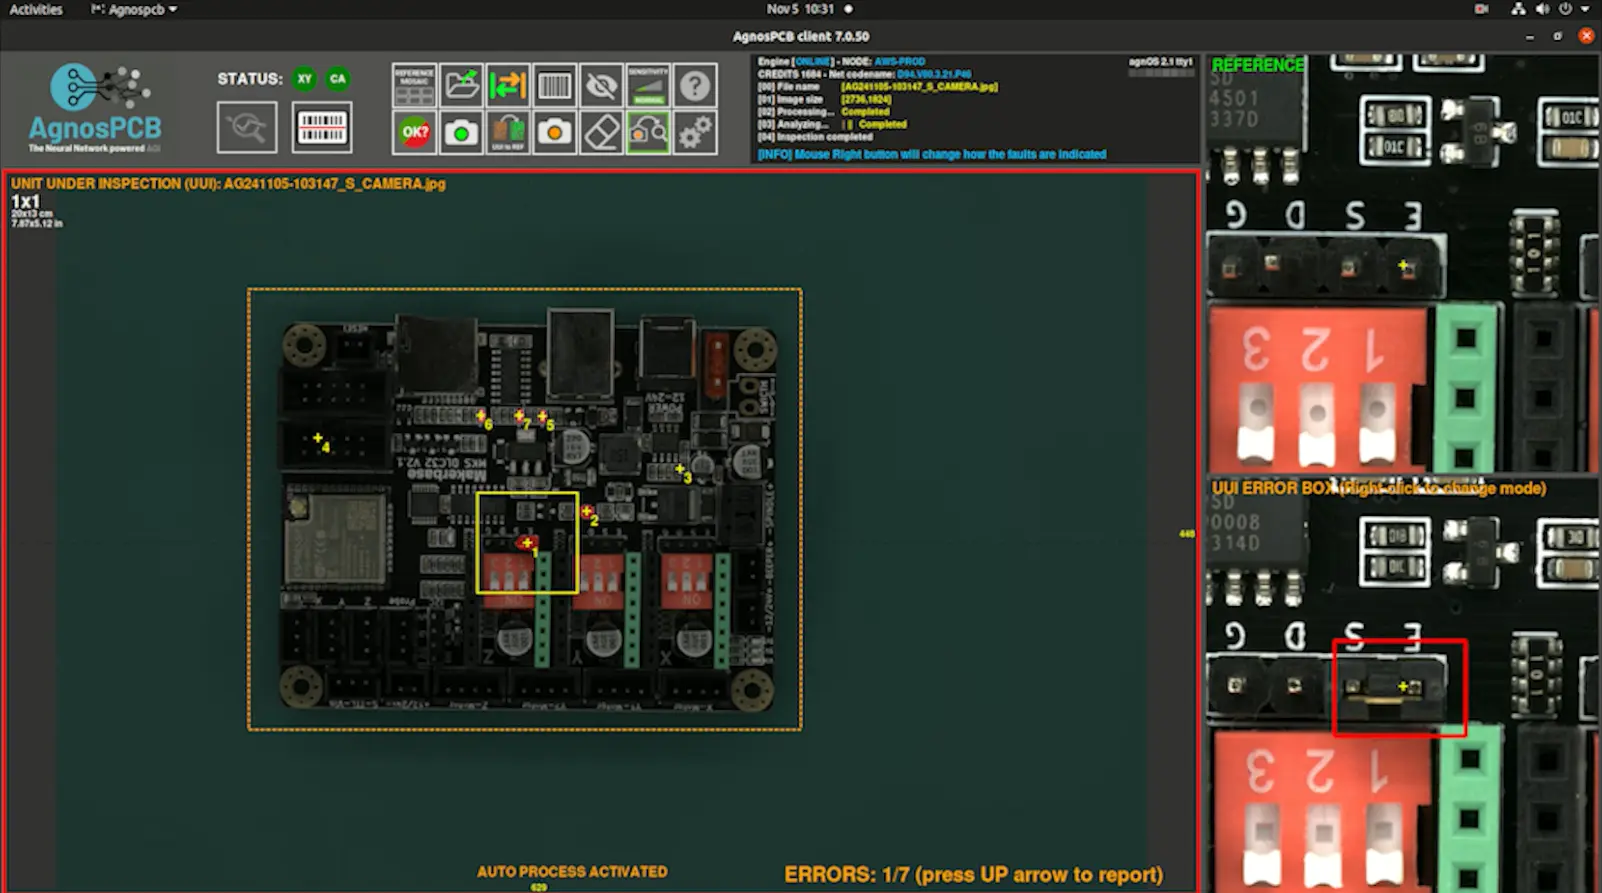Click the barcode scanner button
This screenshot has height=893, width=1602.
[x=322, y=127]
